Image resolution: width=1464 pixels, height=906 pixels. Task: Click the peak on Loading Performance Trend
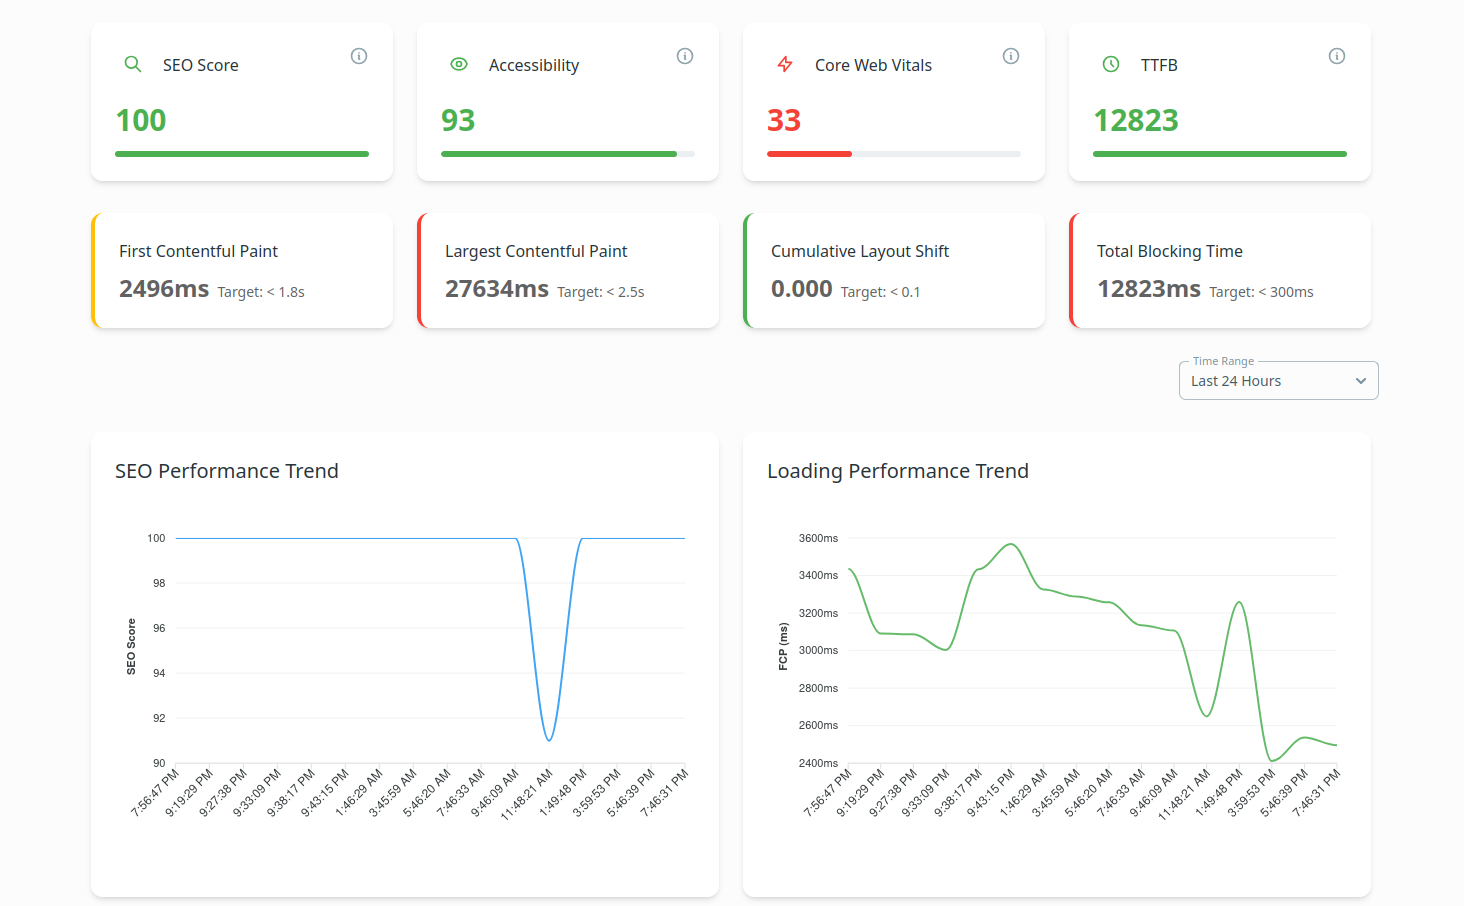tap(1010, 544)
